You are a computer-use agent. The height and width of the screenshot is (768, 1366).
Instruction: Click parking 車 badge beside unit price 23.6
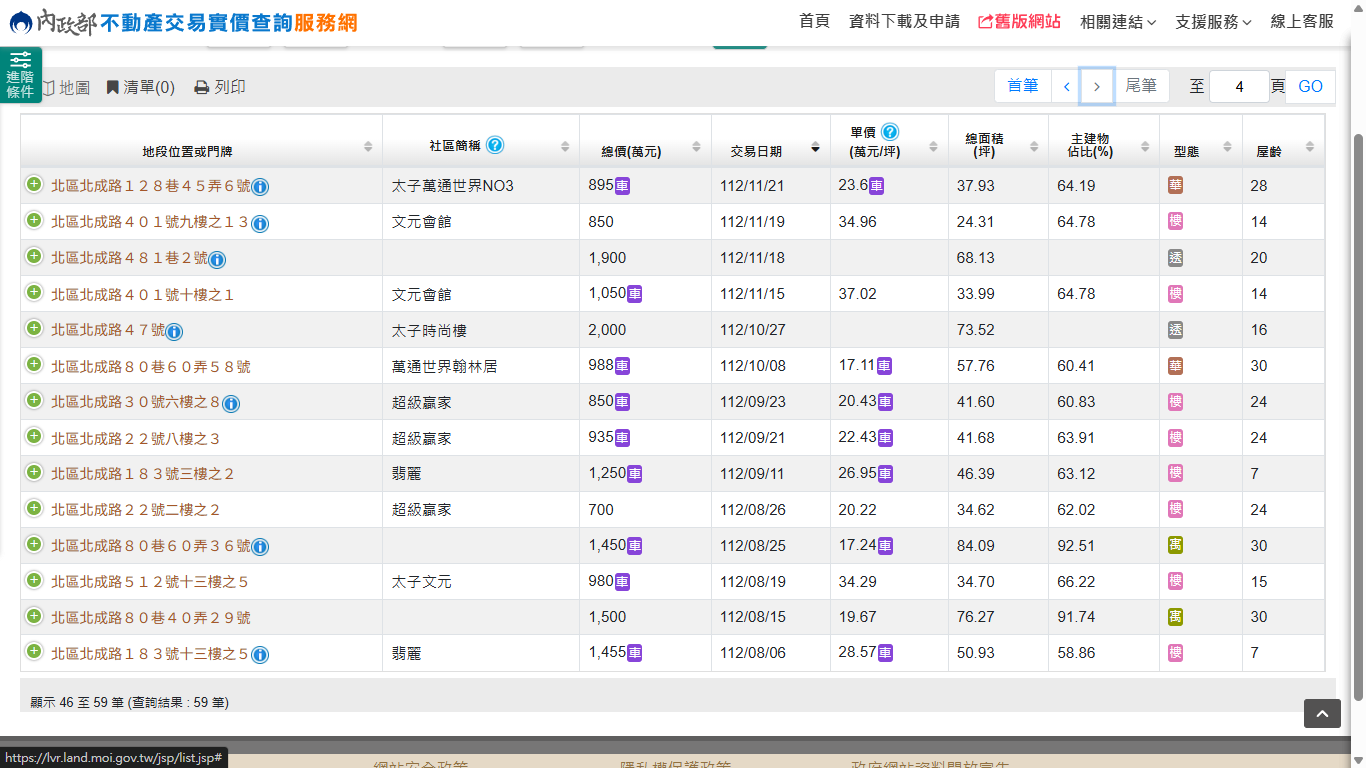point(877,186)
